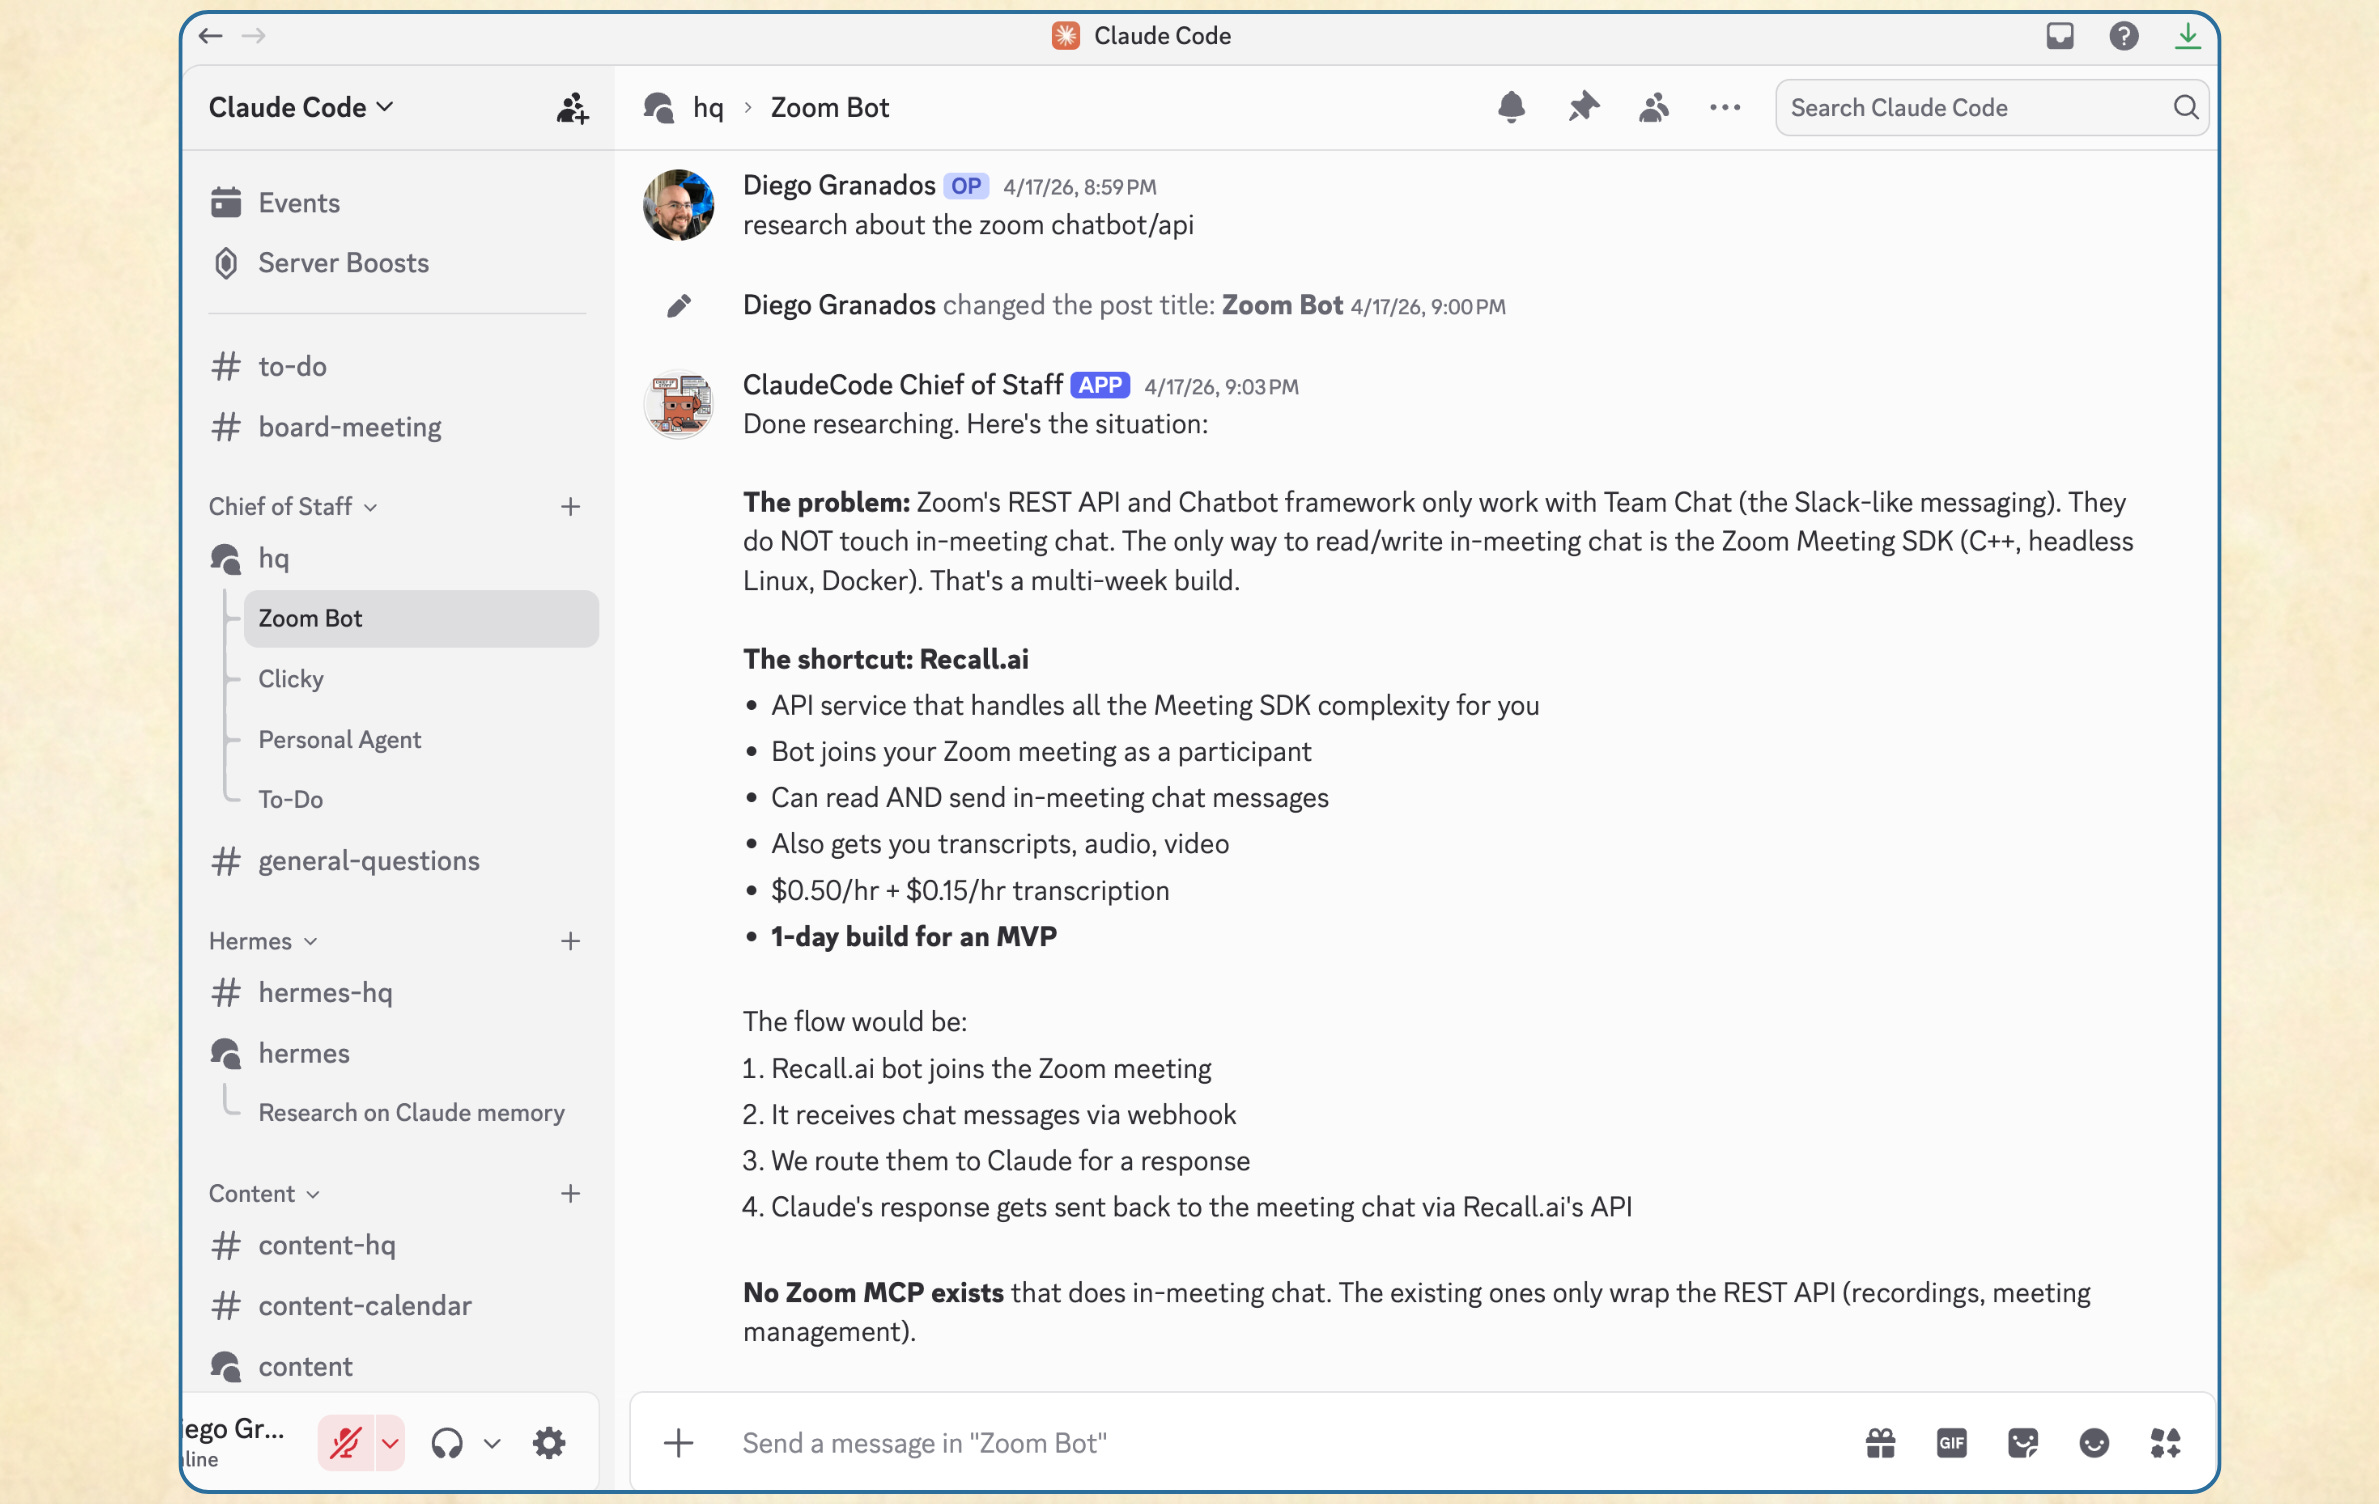Click the OP badge beside Diego Granados
This screenshot has height=1504, width=2379.
(966, 186)
